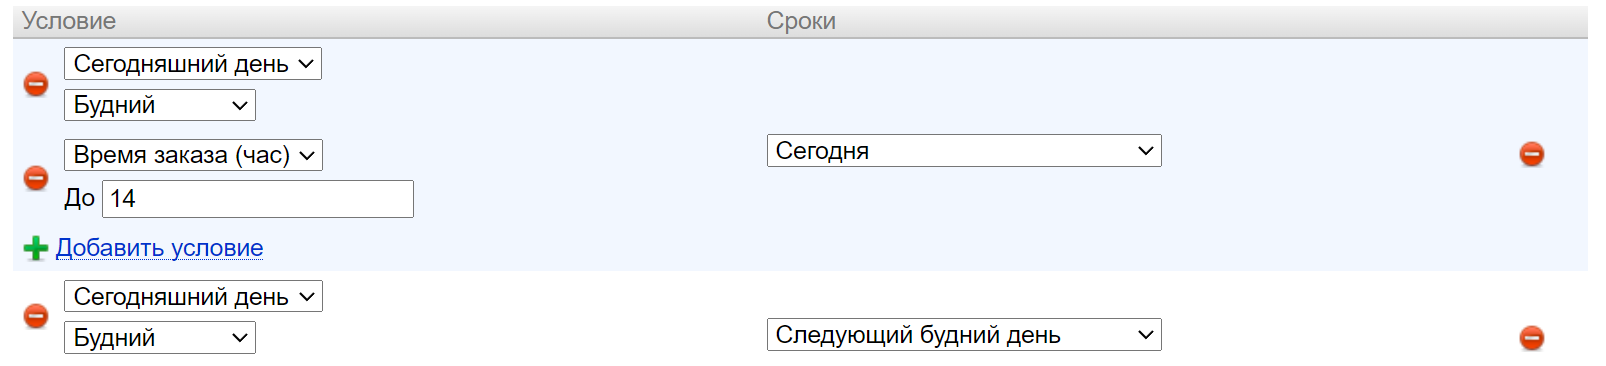Delete the 'Следующий будний день' rule
The height and width of the screenshot is (366, 1606).
1531,338
